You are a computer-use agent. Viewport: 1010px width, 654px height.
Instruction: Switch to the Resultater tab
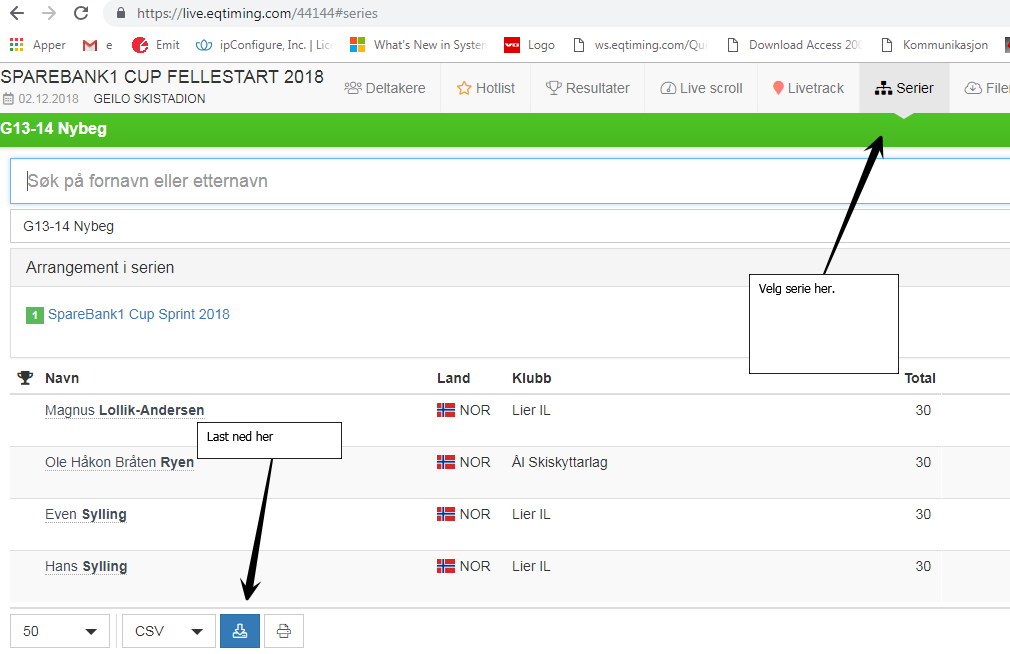(x=587, y=88)
